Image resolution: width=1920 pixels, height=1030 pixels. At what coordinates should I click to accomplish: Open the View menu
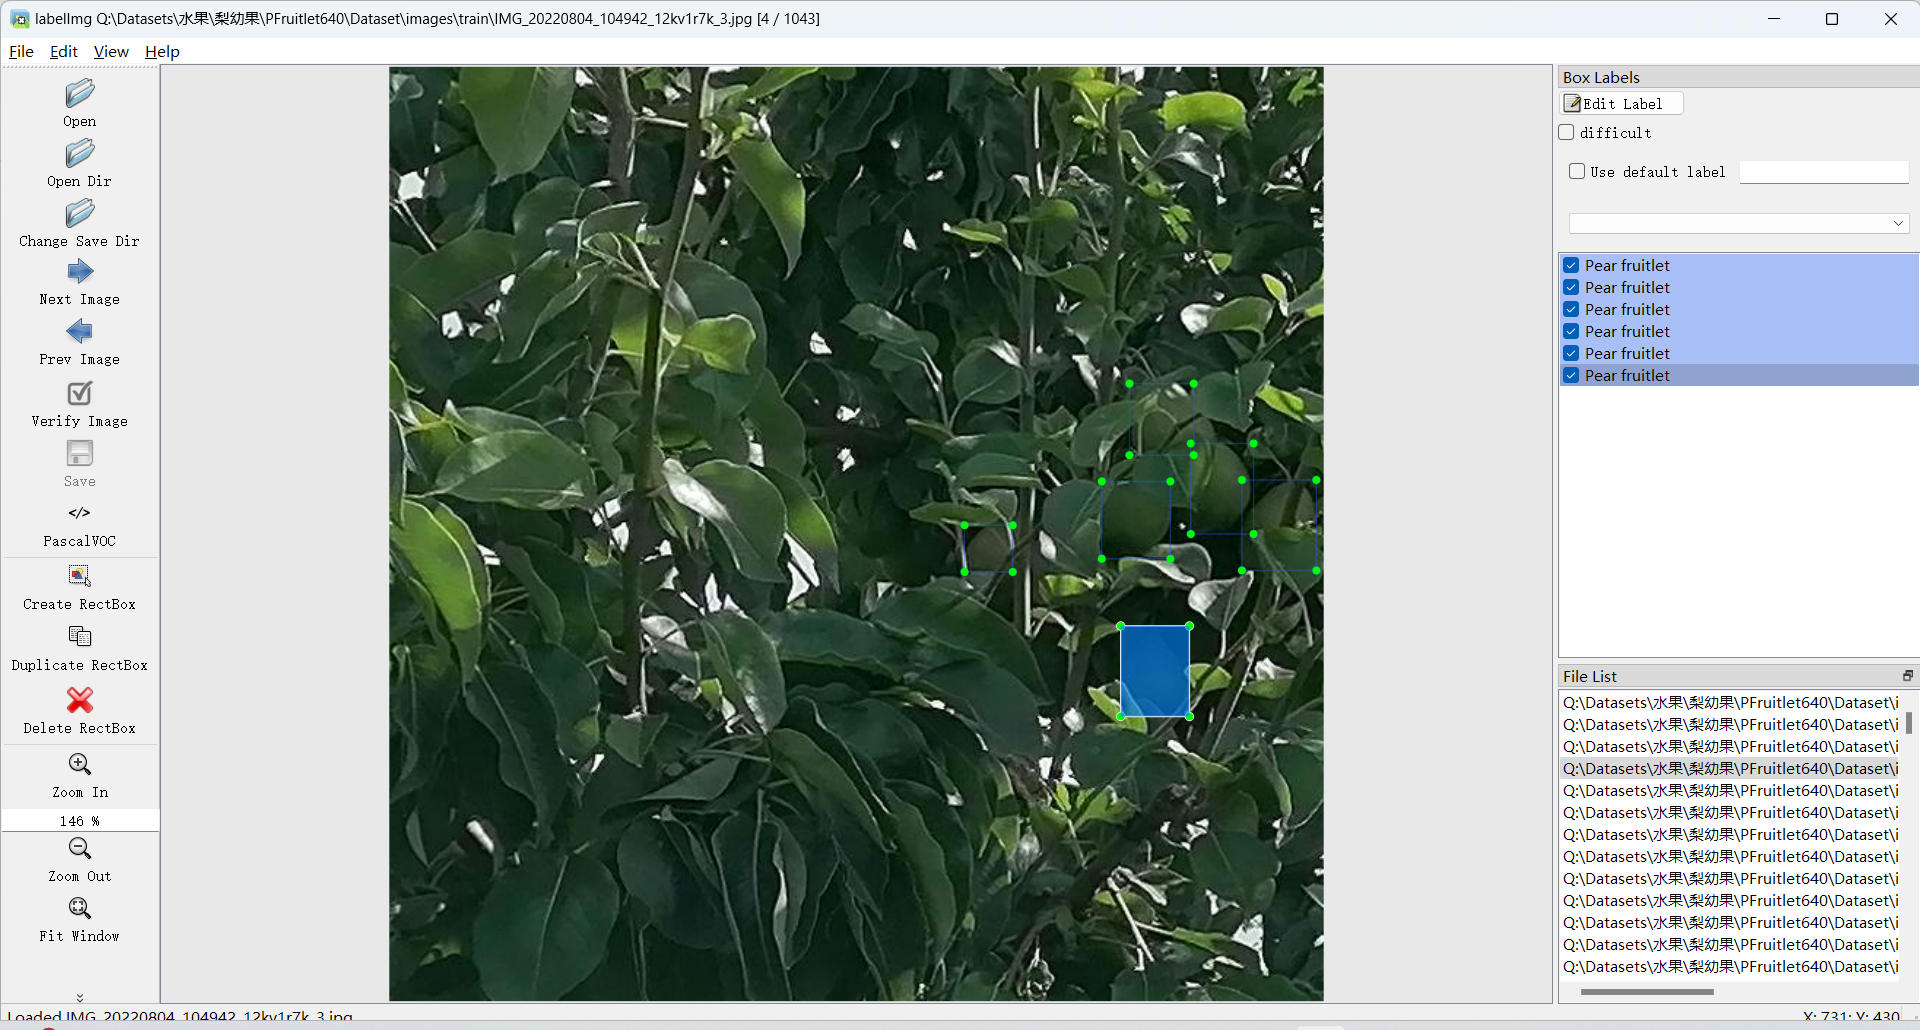(x=111, y=52)
